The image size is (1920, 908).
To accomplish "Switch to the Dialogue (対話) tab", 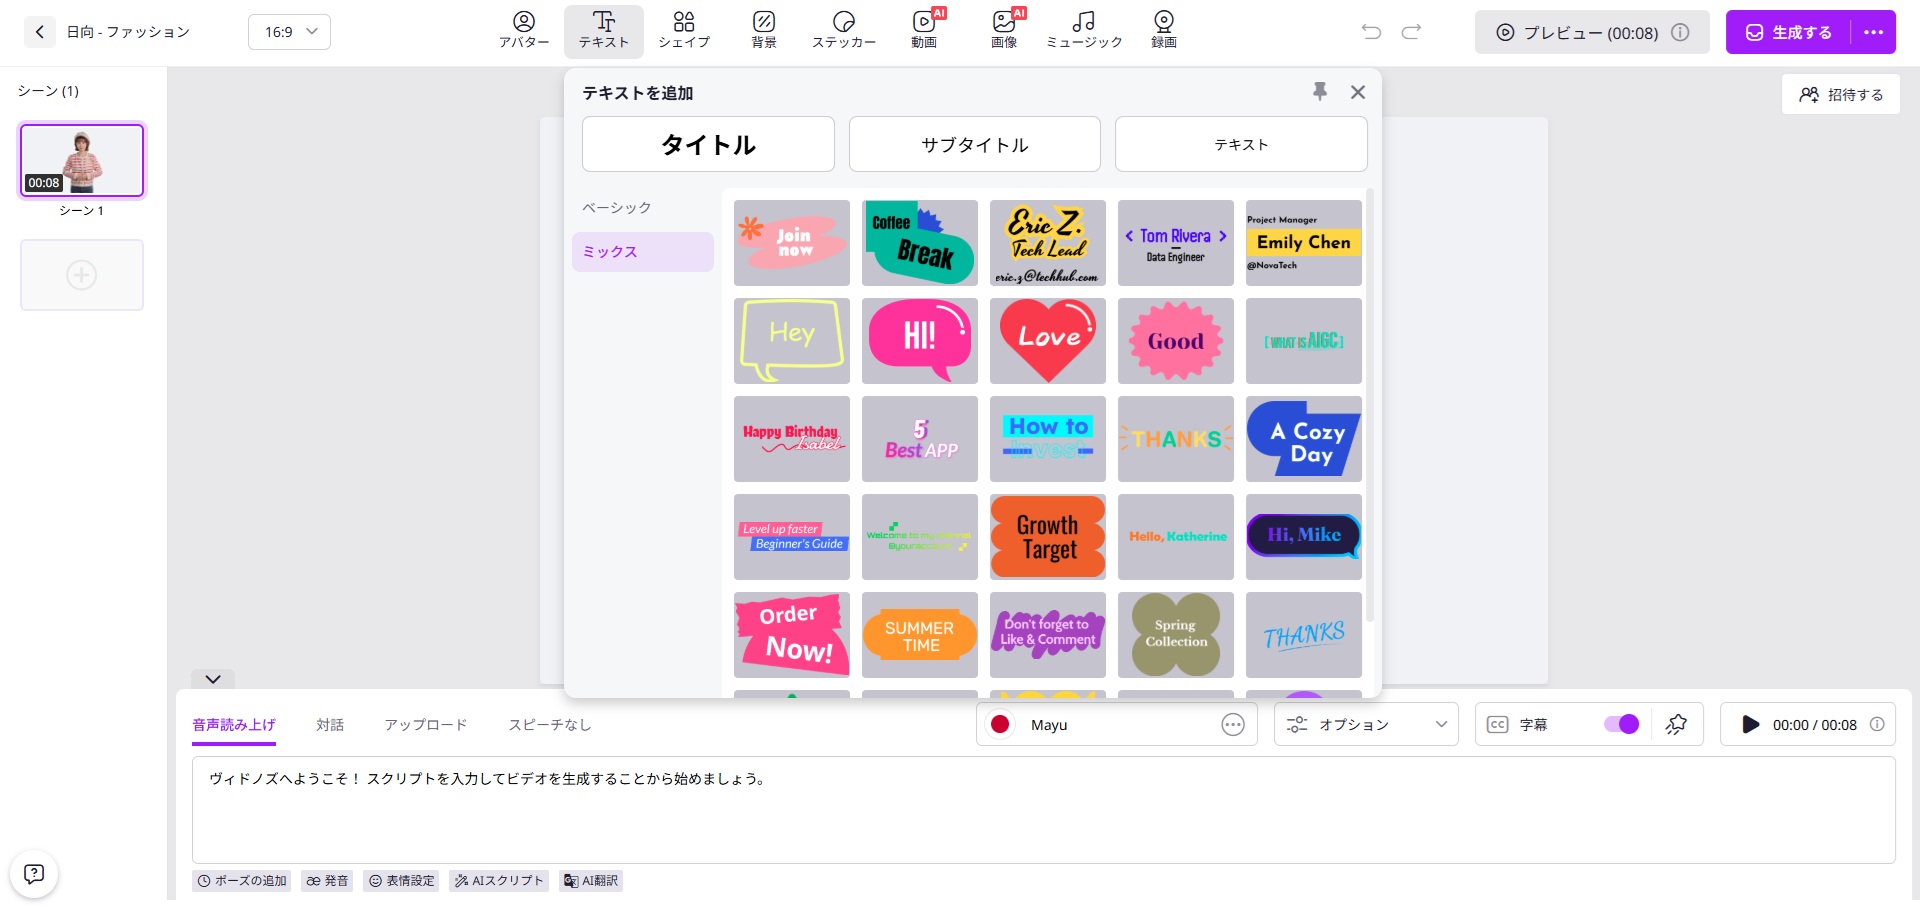I will pyautogui.click(x=330, y=724).
